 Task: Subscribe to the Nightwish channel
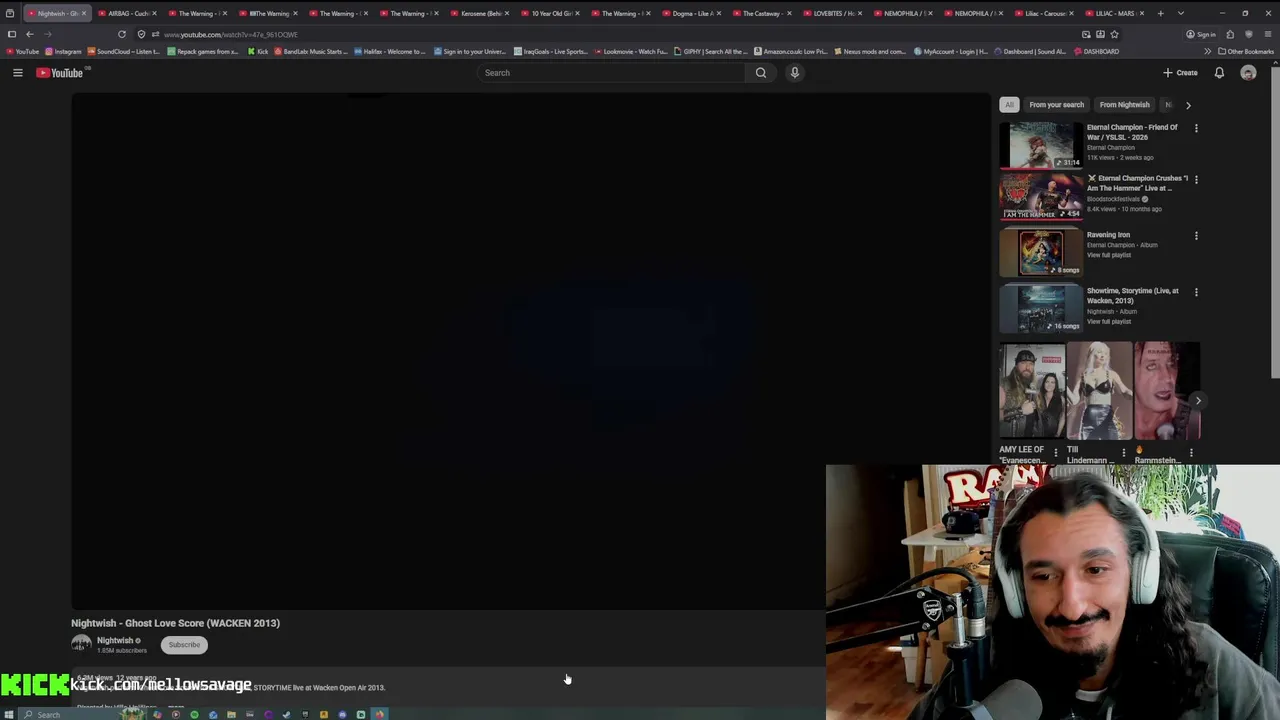(x=184, y=645)
